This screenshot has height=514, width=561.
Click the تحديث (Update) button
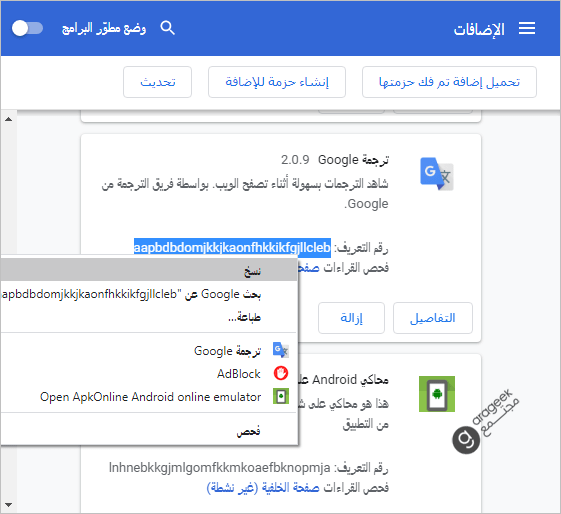click(157, 82)
